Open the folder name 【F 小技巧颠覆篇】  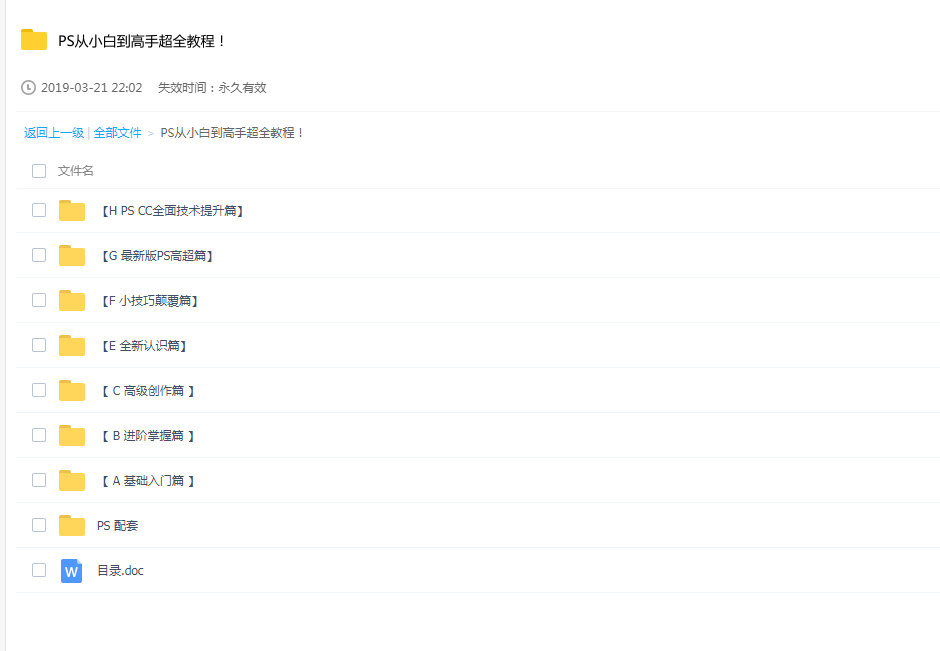tap(149, 301)
